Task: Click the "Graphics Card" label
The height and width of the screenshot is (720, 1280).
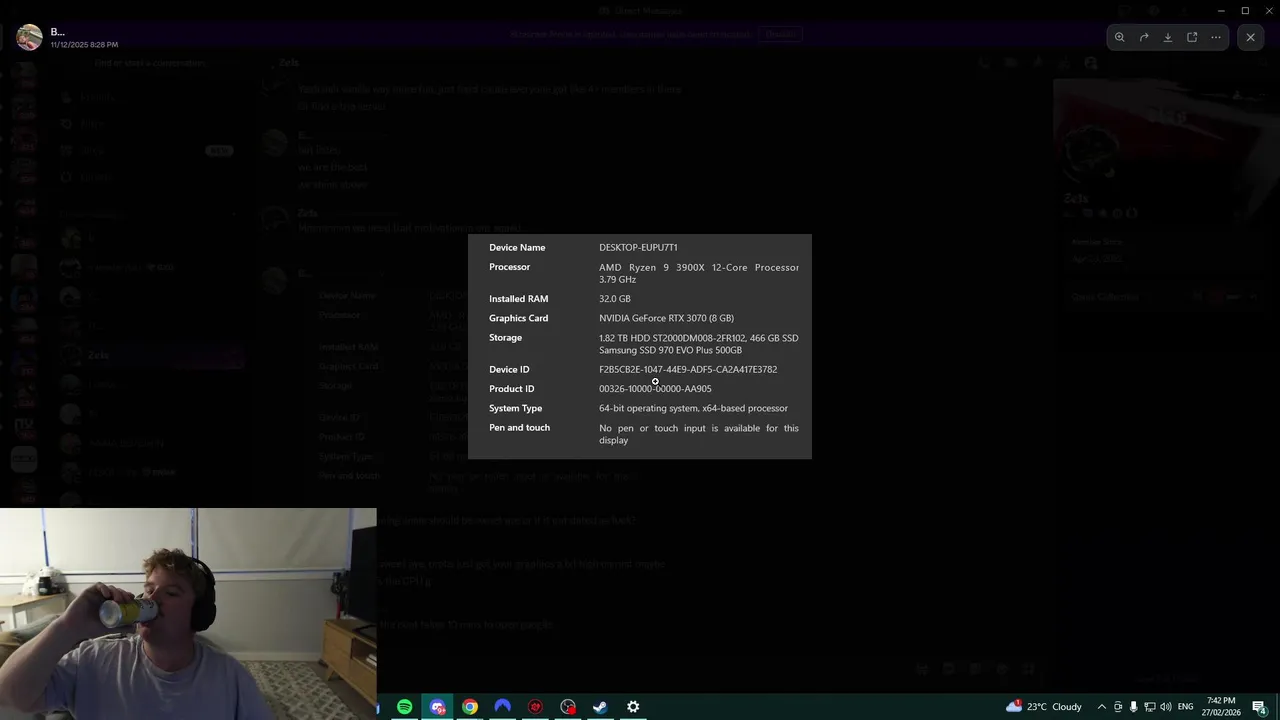Action: (x=518, y=318)
